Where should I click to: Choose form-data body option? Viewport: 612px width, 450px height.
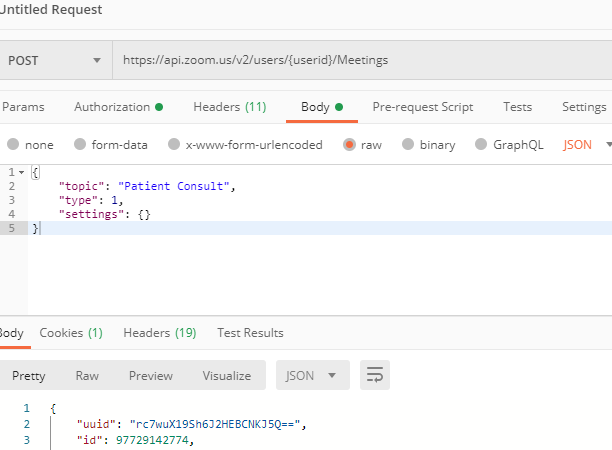click(84, 145)
